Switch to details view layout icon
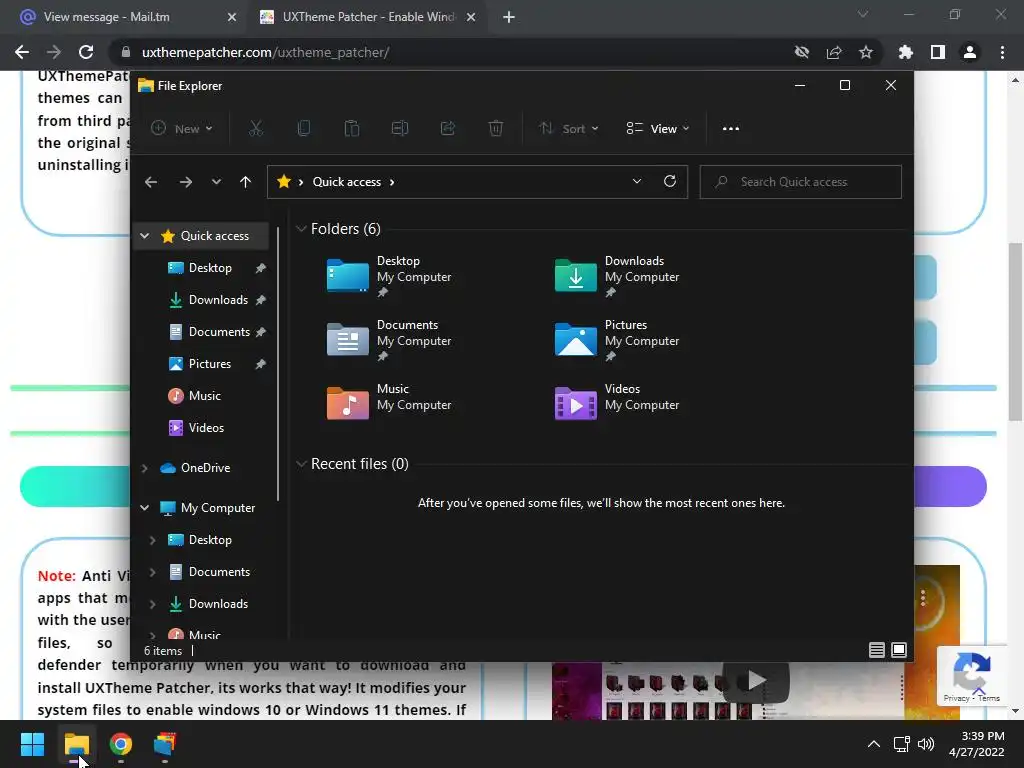Viewport: 1024px width, 768px height. (876, 650)
